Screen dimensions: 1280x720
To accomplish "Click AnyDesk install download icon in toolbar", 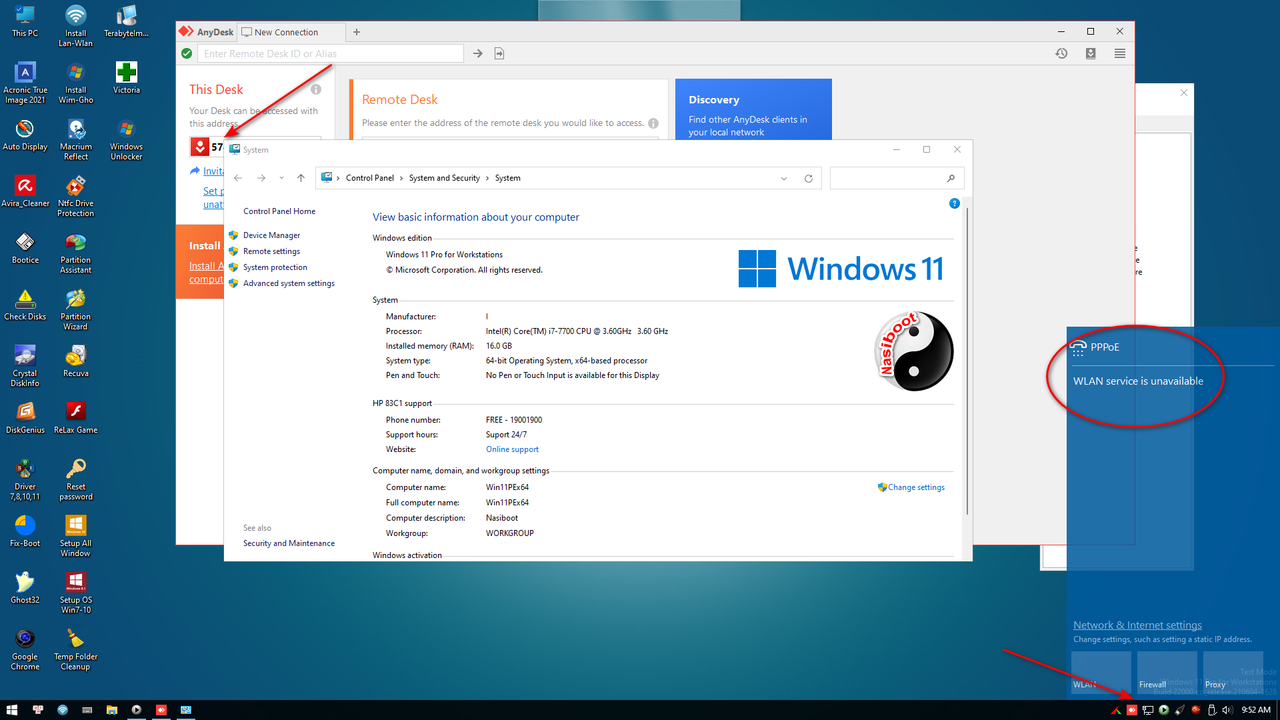I will pos(1091,53).
